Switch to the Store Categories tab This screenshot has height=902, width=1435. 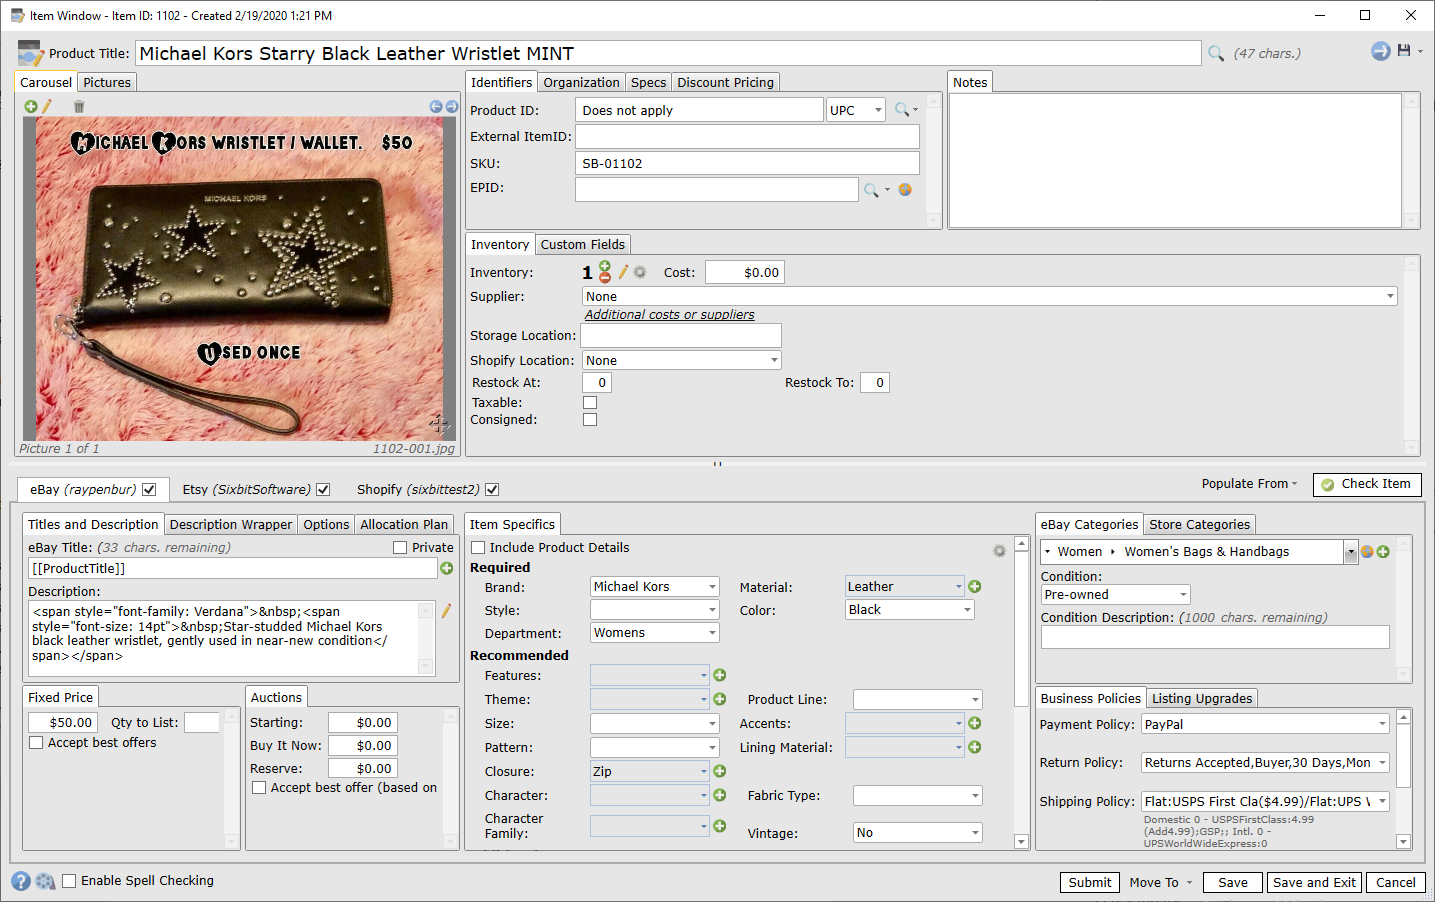1199,525
